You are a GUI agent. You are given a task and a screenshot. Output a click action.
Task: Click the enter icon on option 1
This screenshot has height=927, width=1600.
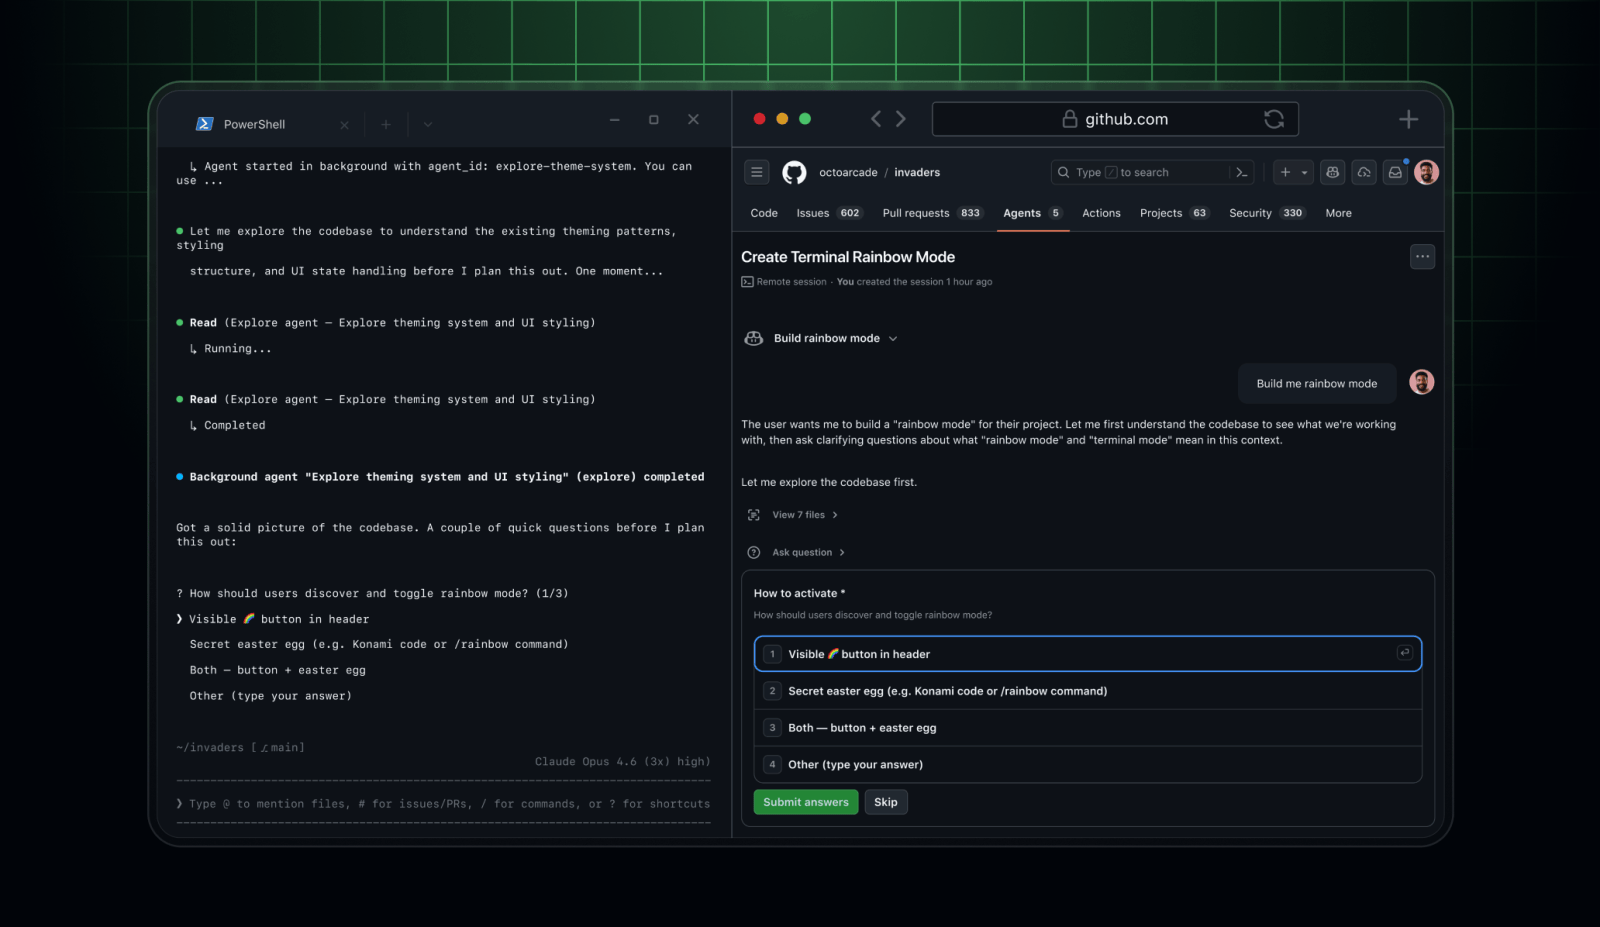pos(1404,653)
